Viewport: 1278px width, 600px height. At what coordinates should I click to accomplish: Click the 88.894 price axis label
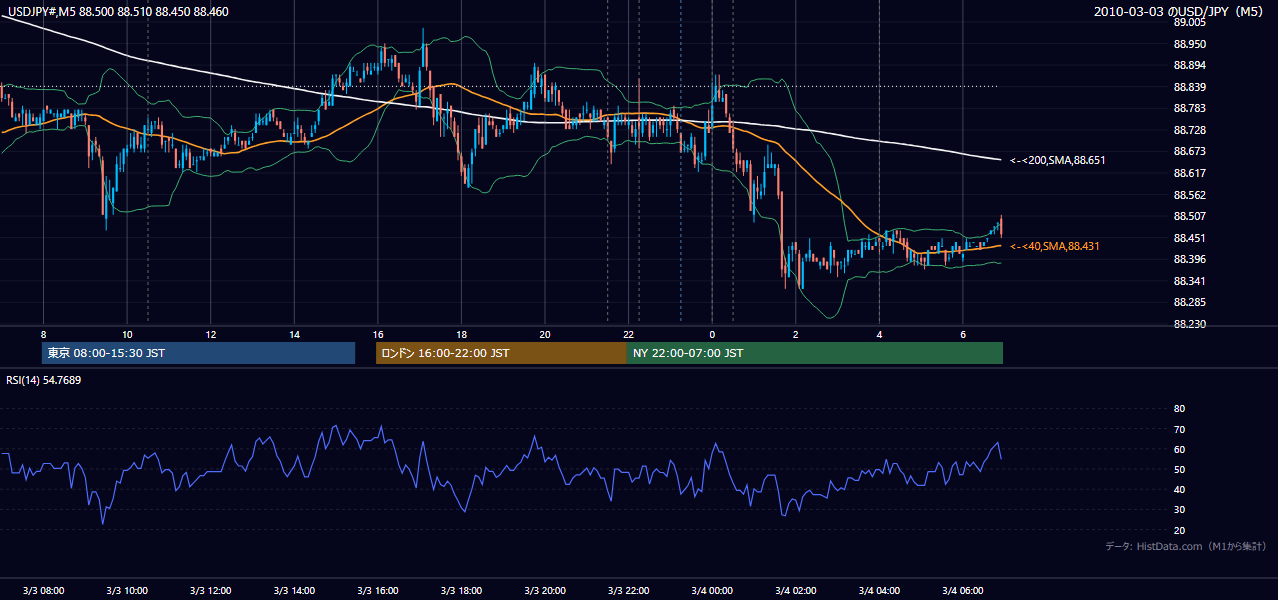point(1190,65)
